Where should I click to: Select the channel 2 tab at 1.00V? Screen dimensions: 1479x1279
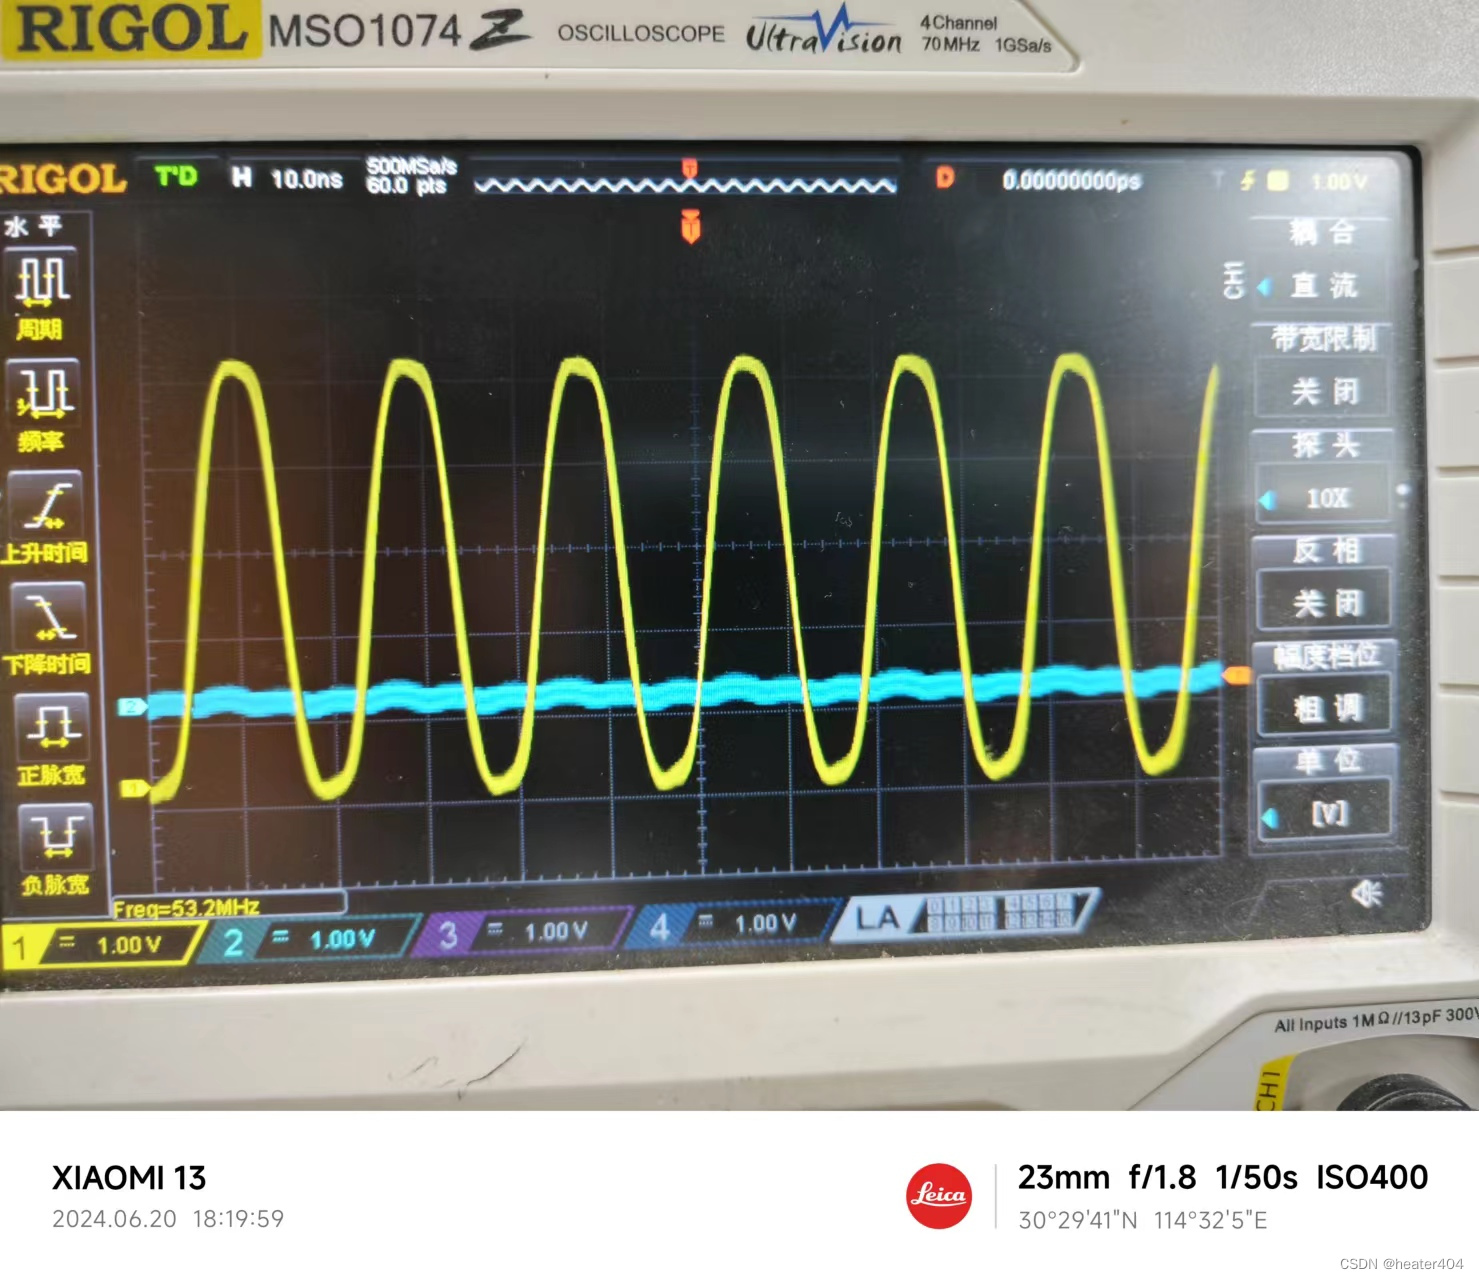click(310, 940)
